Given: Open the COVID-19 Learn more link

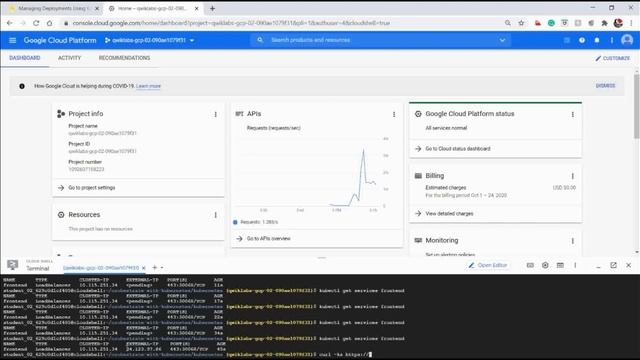Looking at the screenshot, I should click(x=148, y=86).
